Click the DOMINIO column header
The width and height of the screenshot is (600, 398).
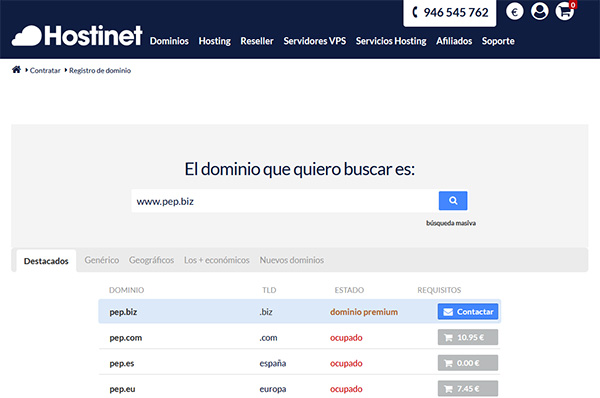pos(126,290)
